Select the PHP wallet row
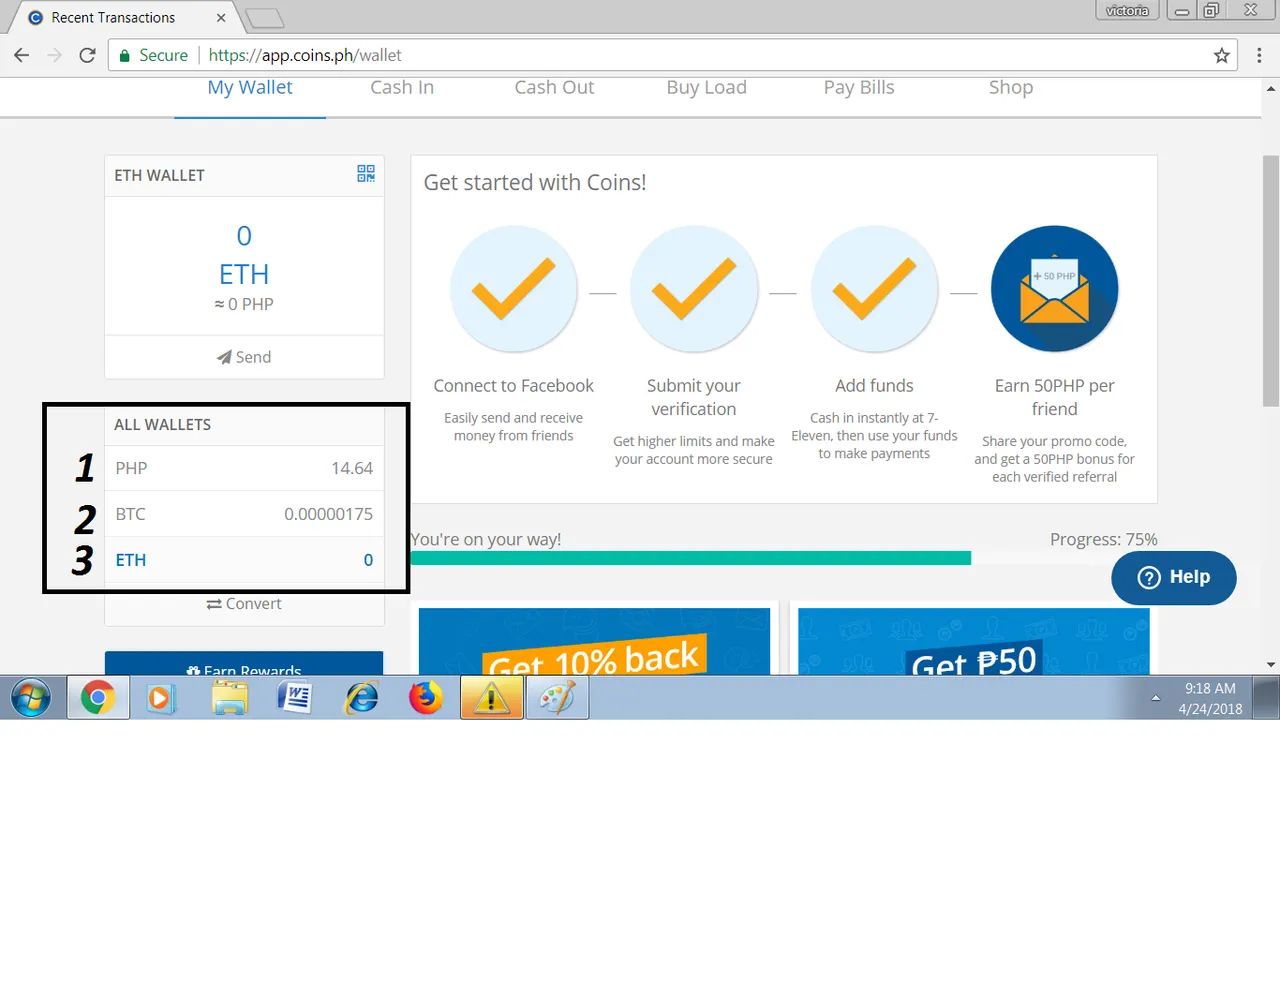 pyautogui.click(x=244, y=468)
